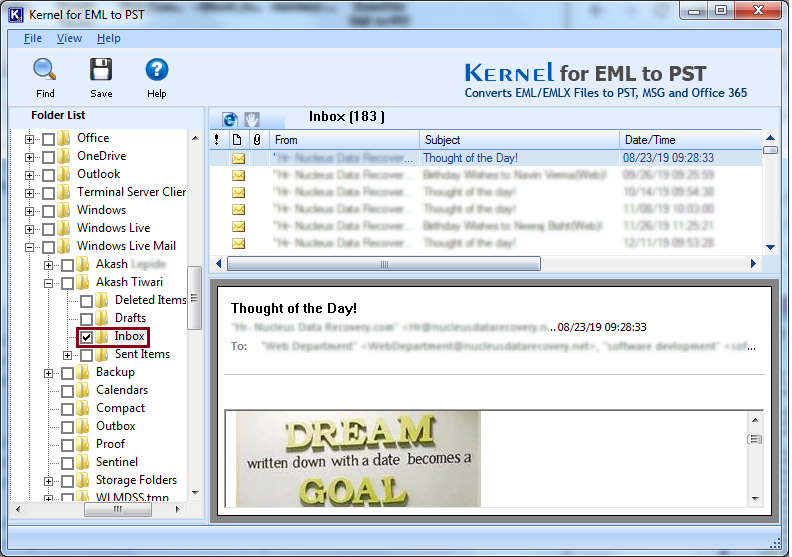This screenshot has width=792, height=557.
Task: Check the Deleted Items checkbox
Action: click(86, 301)
